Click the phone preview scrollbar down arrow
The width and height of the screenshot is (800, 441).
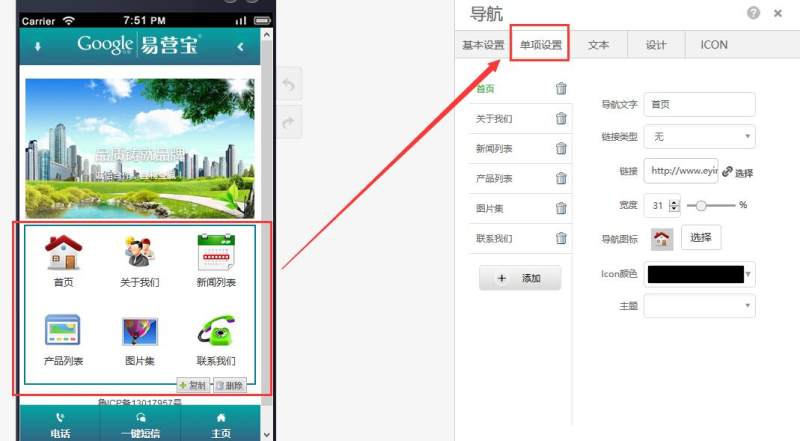click(266, 435)
